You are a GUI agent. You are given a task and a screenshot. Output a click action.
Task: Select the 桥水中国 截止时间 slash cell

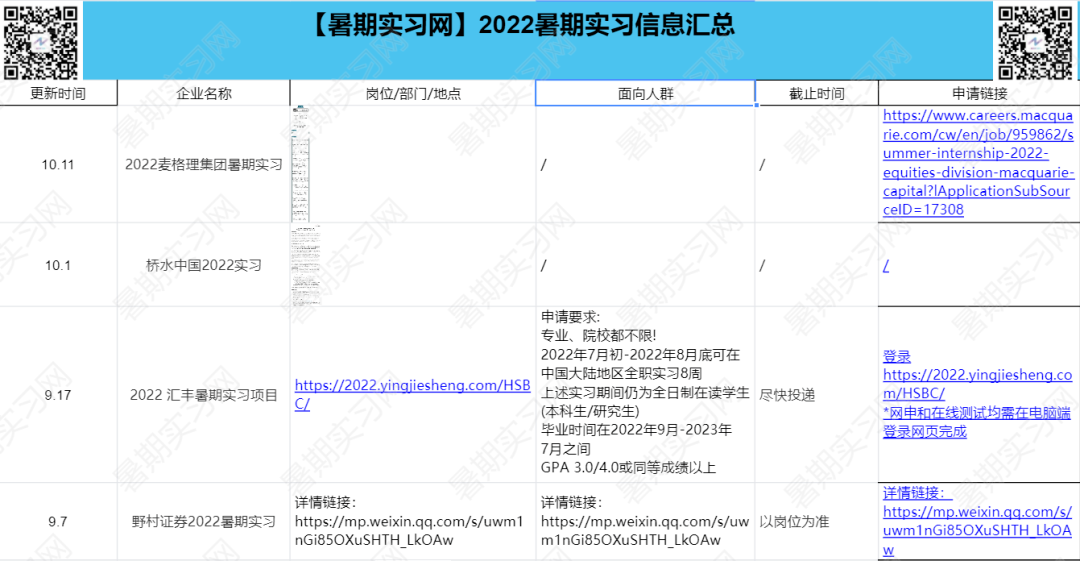point(817,265)
